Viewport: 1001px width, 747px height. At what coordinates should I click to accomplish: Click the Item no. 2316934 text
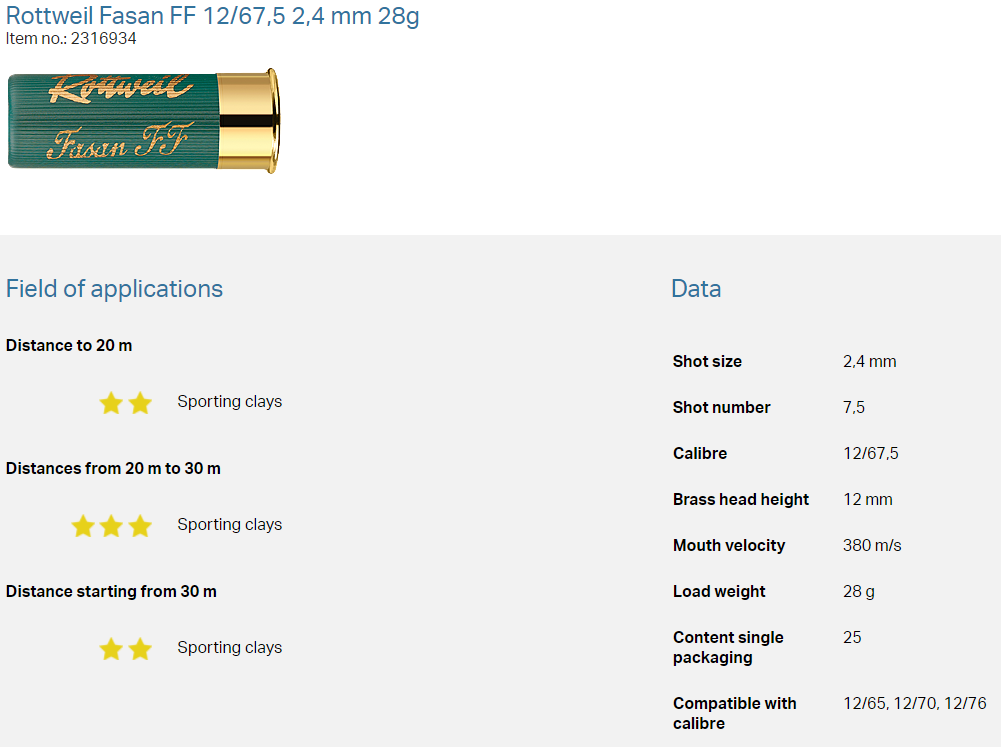(71, 39)
